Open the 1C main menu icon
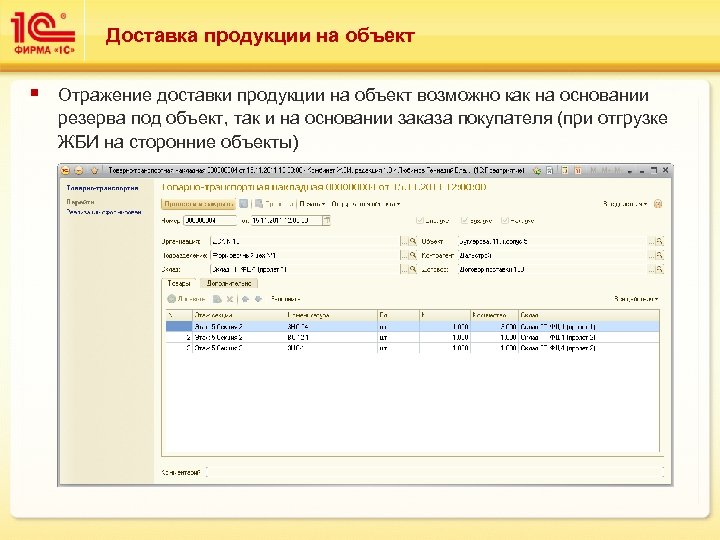The height and width of the screenshot is (540, 720). point(66,170)
